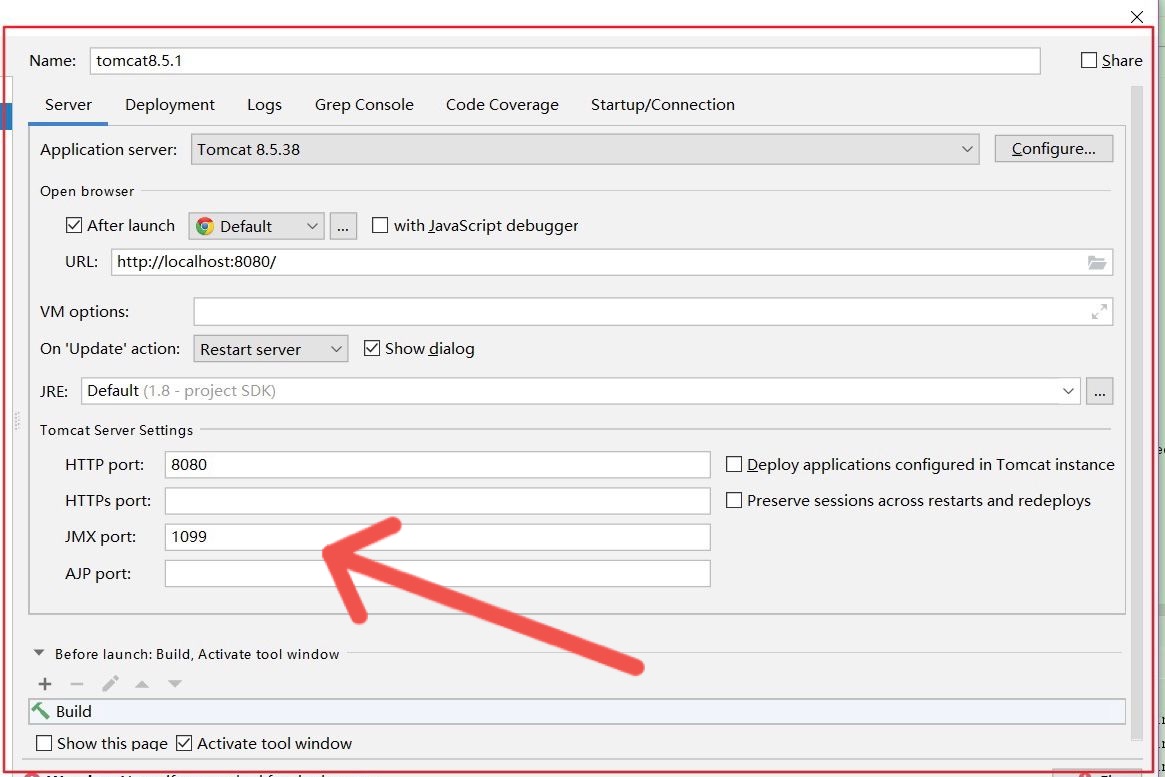This screenshot has width=1165, height=777.
Task: Toggle the Share checkbox
Action: point(1088,60)
